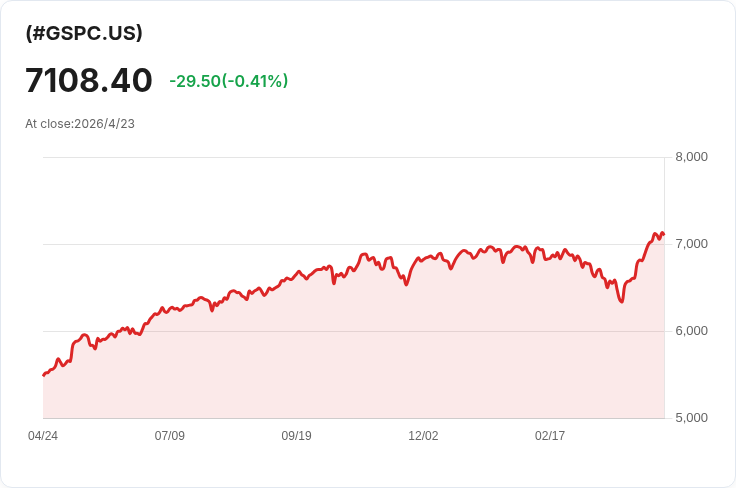The width and height of the screenshot is (736, 488).
Task: Click the line's dip just left of 12/02
Action: tap(406, 284)
